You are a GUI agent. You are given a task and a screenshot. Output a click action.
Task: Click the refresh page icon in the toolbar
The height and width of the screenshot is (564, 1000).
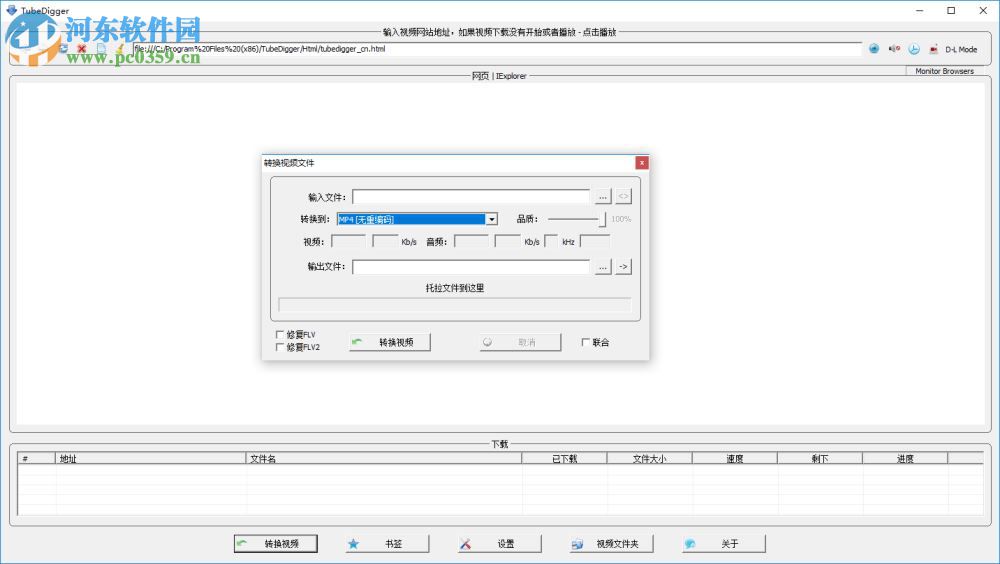coord(63,48)
